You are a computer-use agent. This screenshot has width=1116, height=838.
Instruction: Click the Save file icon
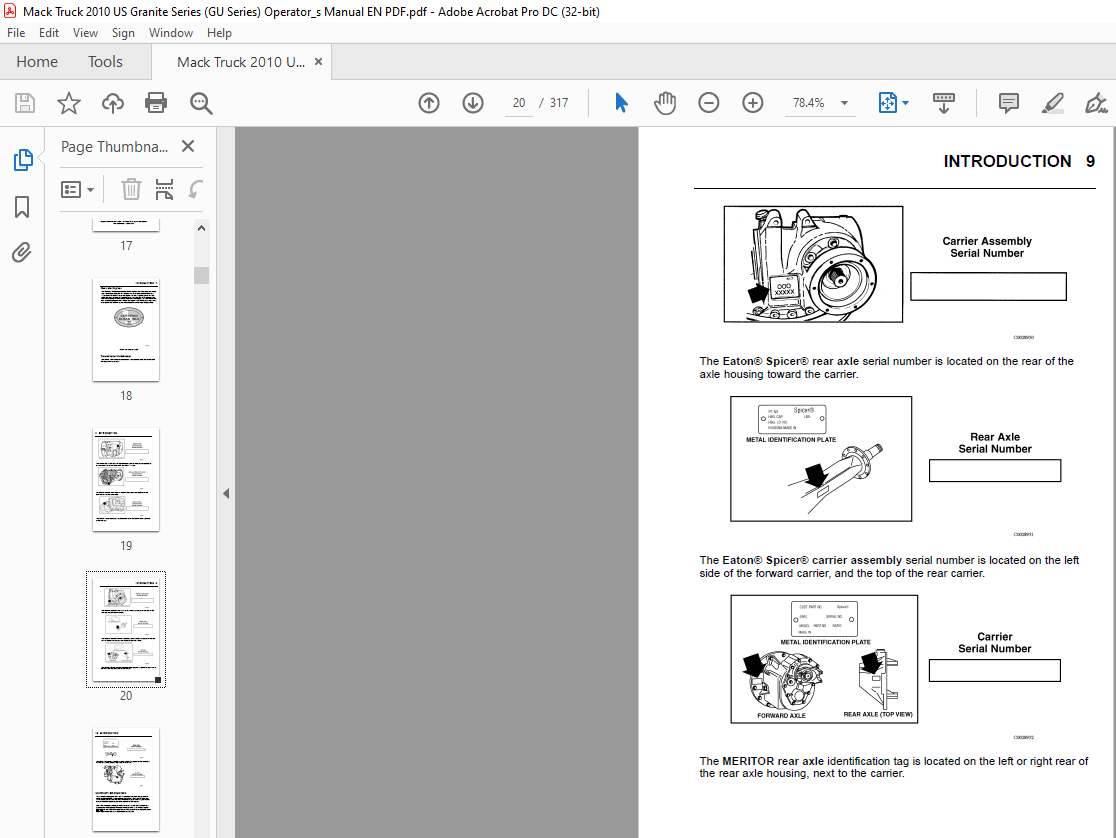(x=25, y=103)
